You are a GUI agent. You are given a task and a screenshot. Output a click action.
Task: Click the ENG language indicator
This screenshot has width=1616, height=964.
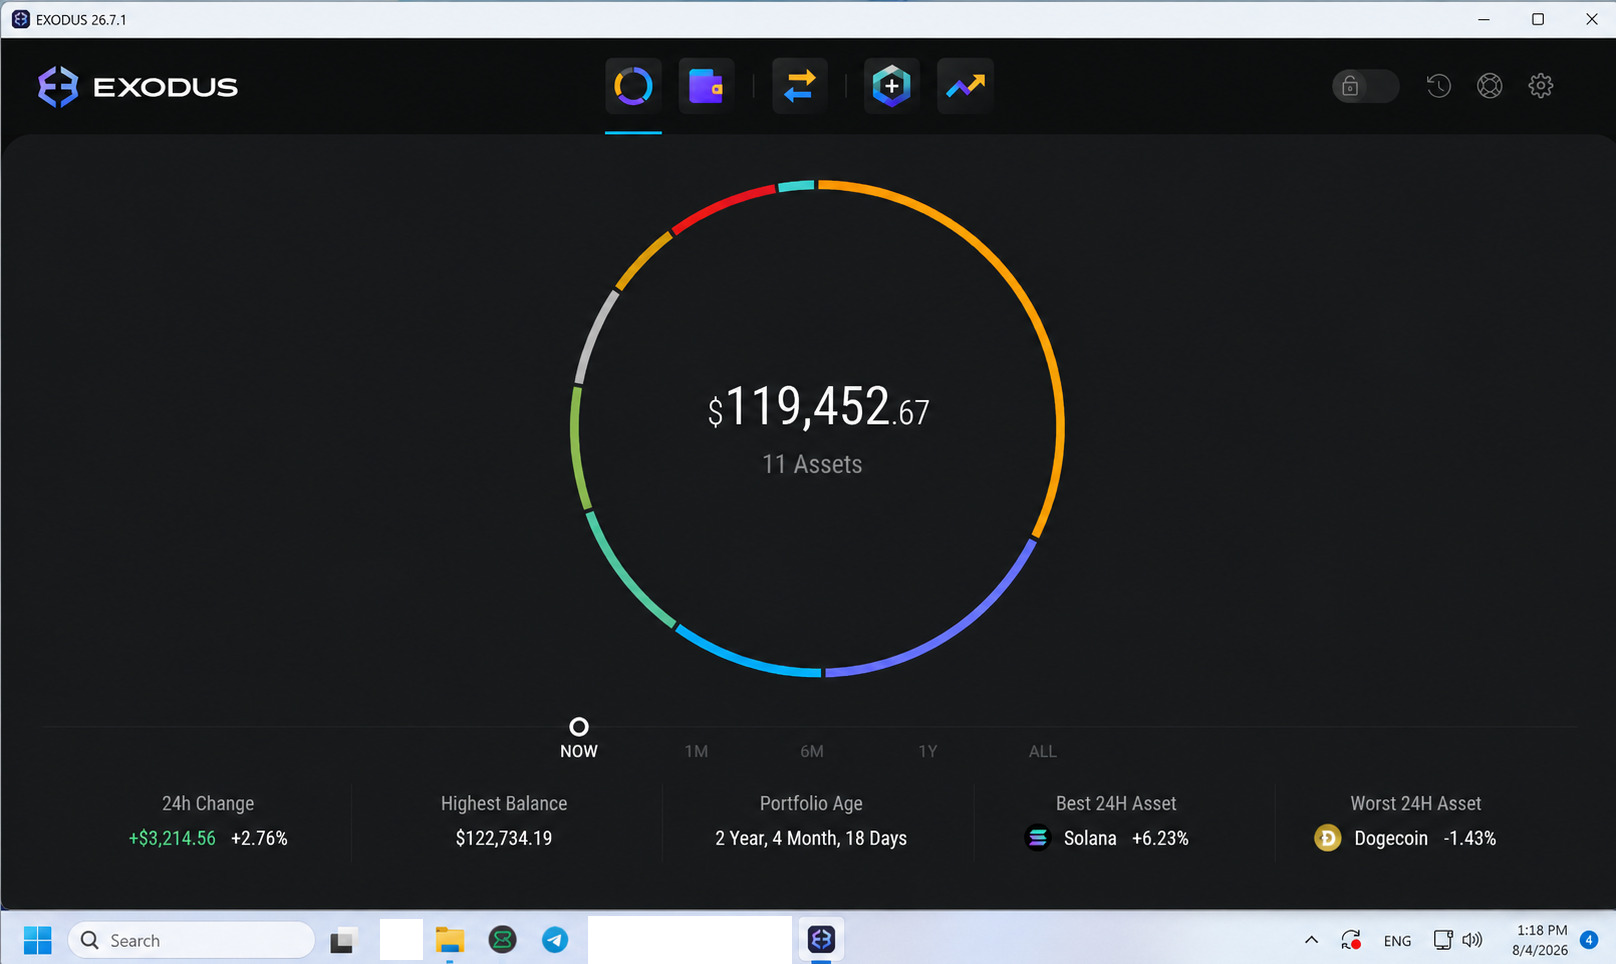coord(1397,941)
